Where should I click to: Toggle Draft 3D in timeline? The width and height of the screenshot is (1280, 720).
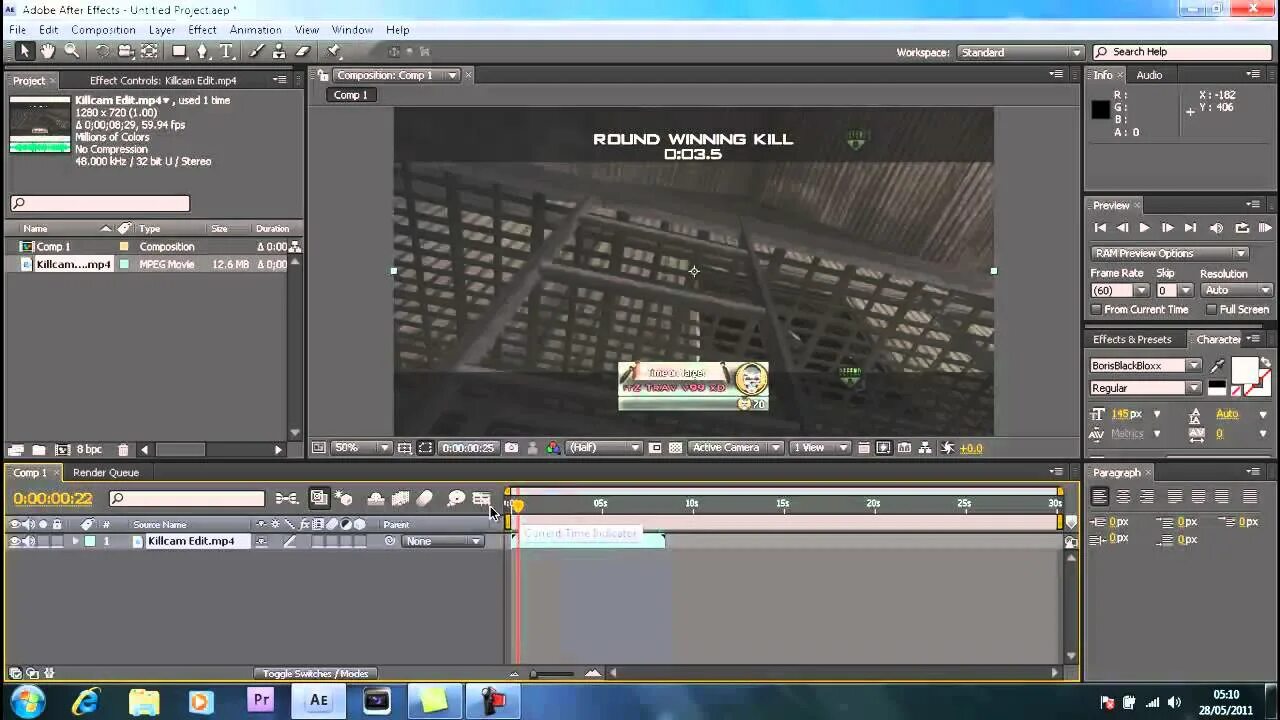tap(344, 498)
